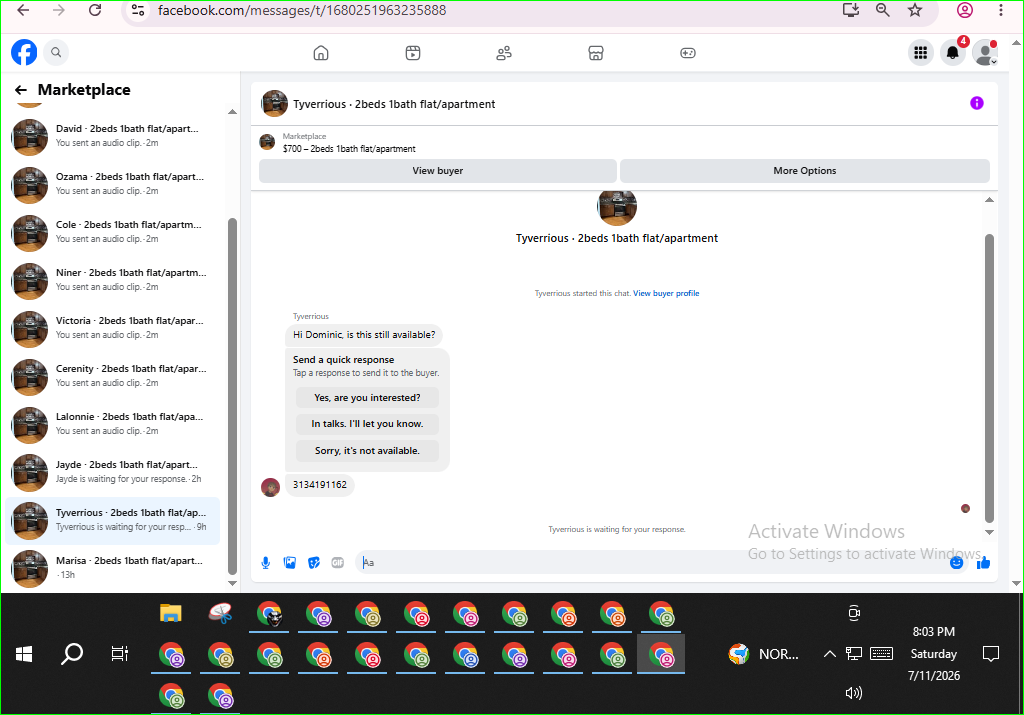Image resolution: width=1024 pixels, height=715 pixels.
Task: Open Task View on the taskbar
Action: coord(120,654)
